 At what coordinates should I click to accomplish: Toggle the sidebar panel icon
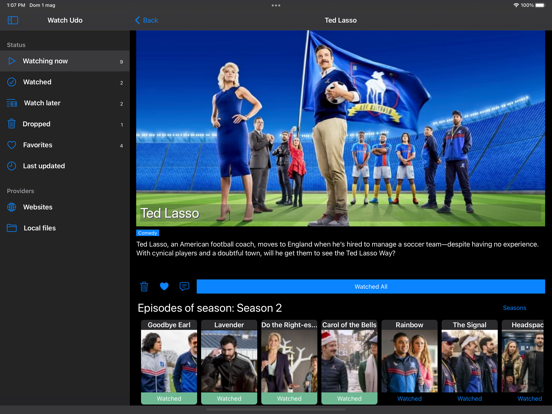pyautogui.click(x=13, y=20)
